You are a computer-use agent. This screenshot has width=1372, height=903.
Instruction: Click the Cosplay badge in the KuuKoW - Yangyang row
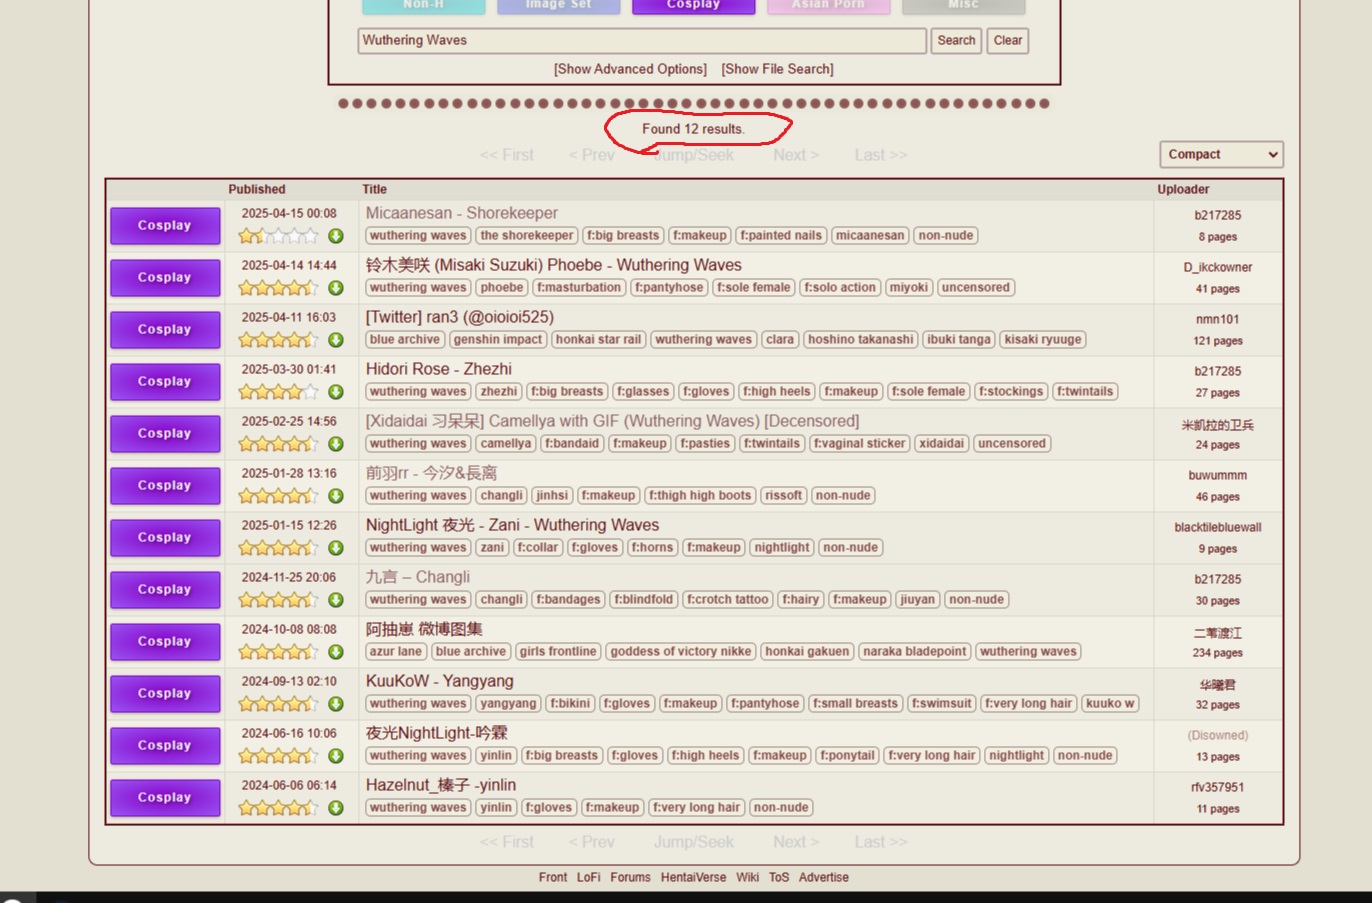tap(165, 694)
